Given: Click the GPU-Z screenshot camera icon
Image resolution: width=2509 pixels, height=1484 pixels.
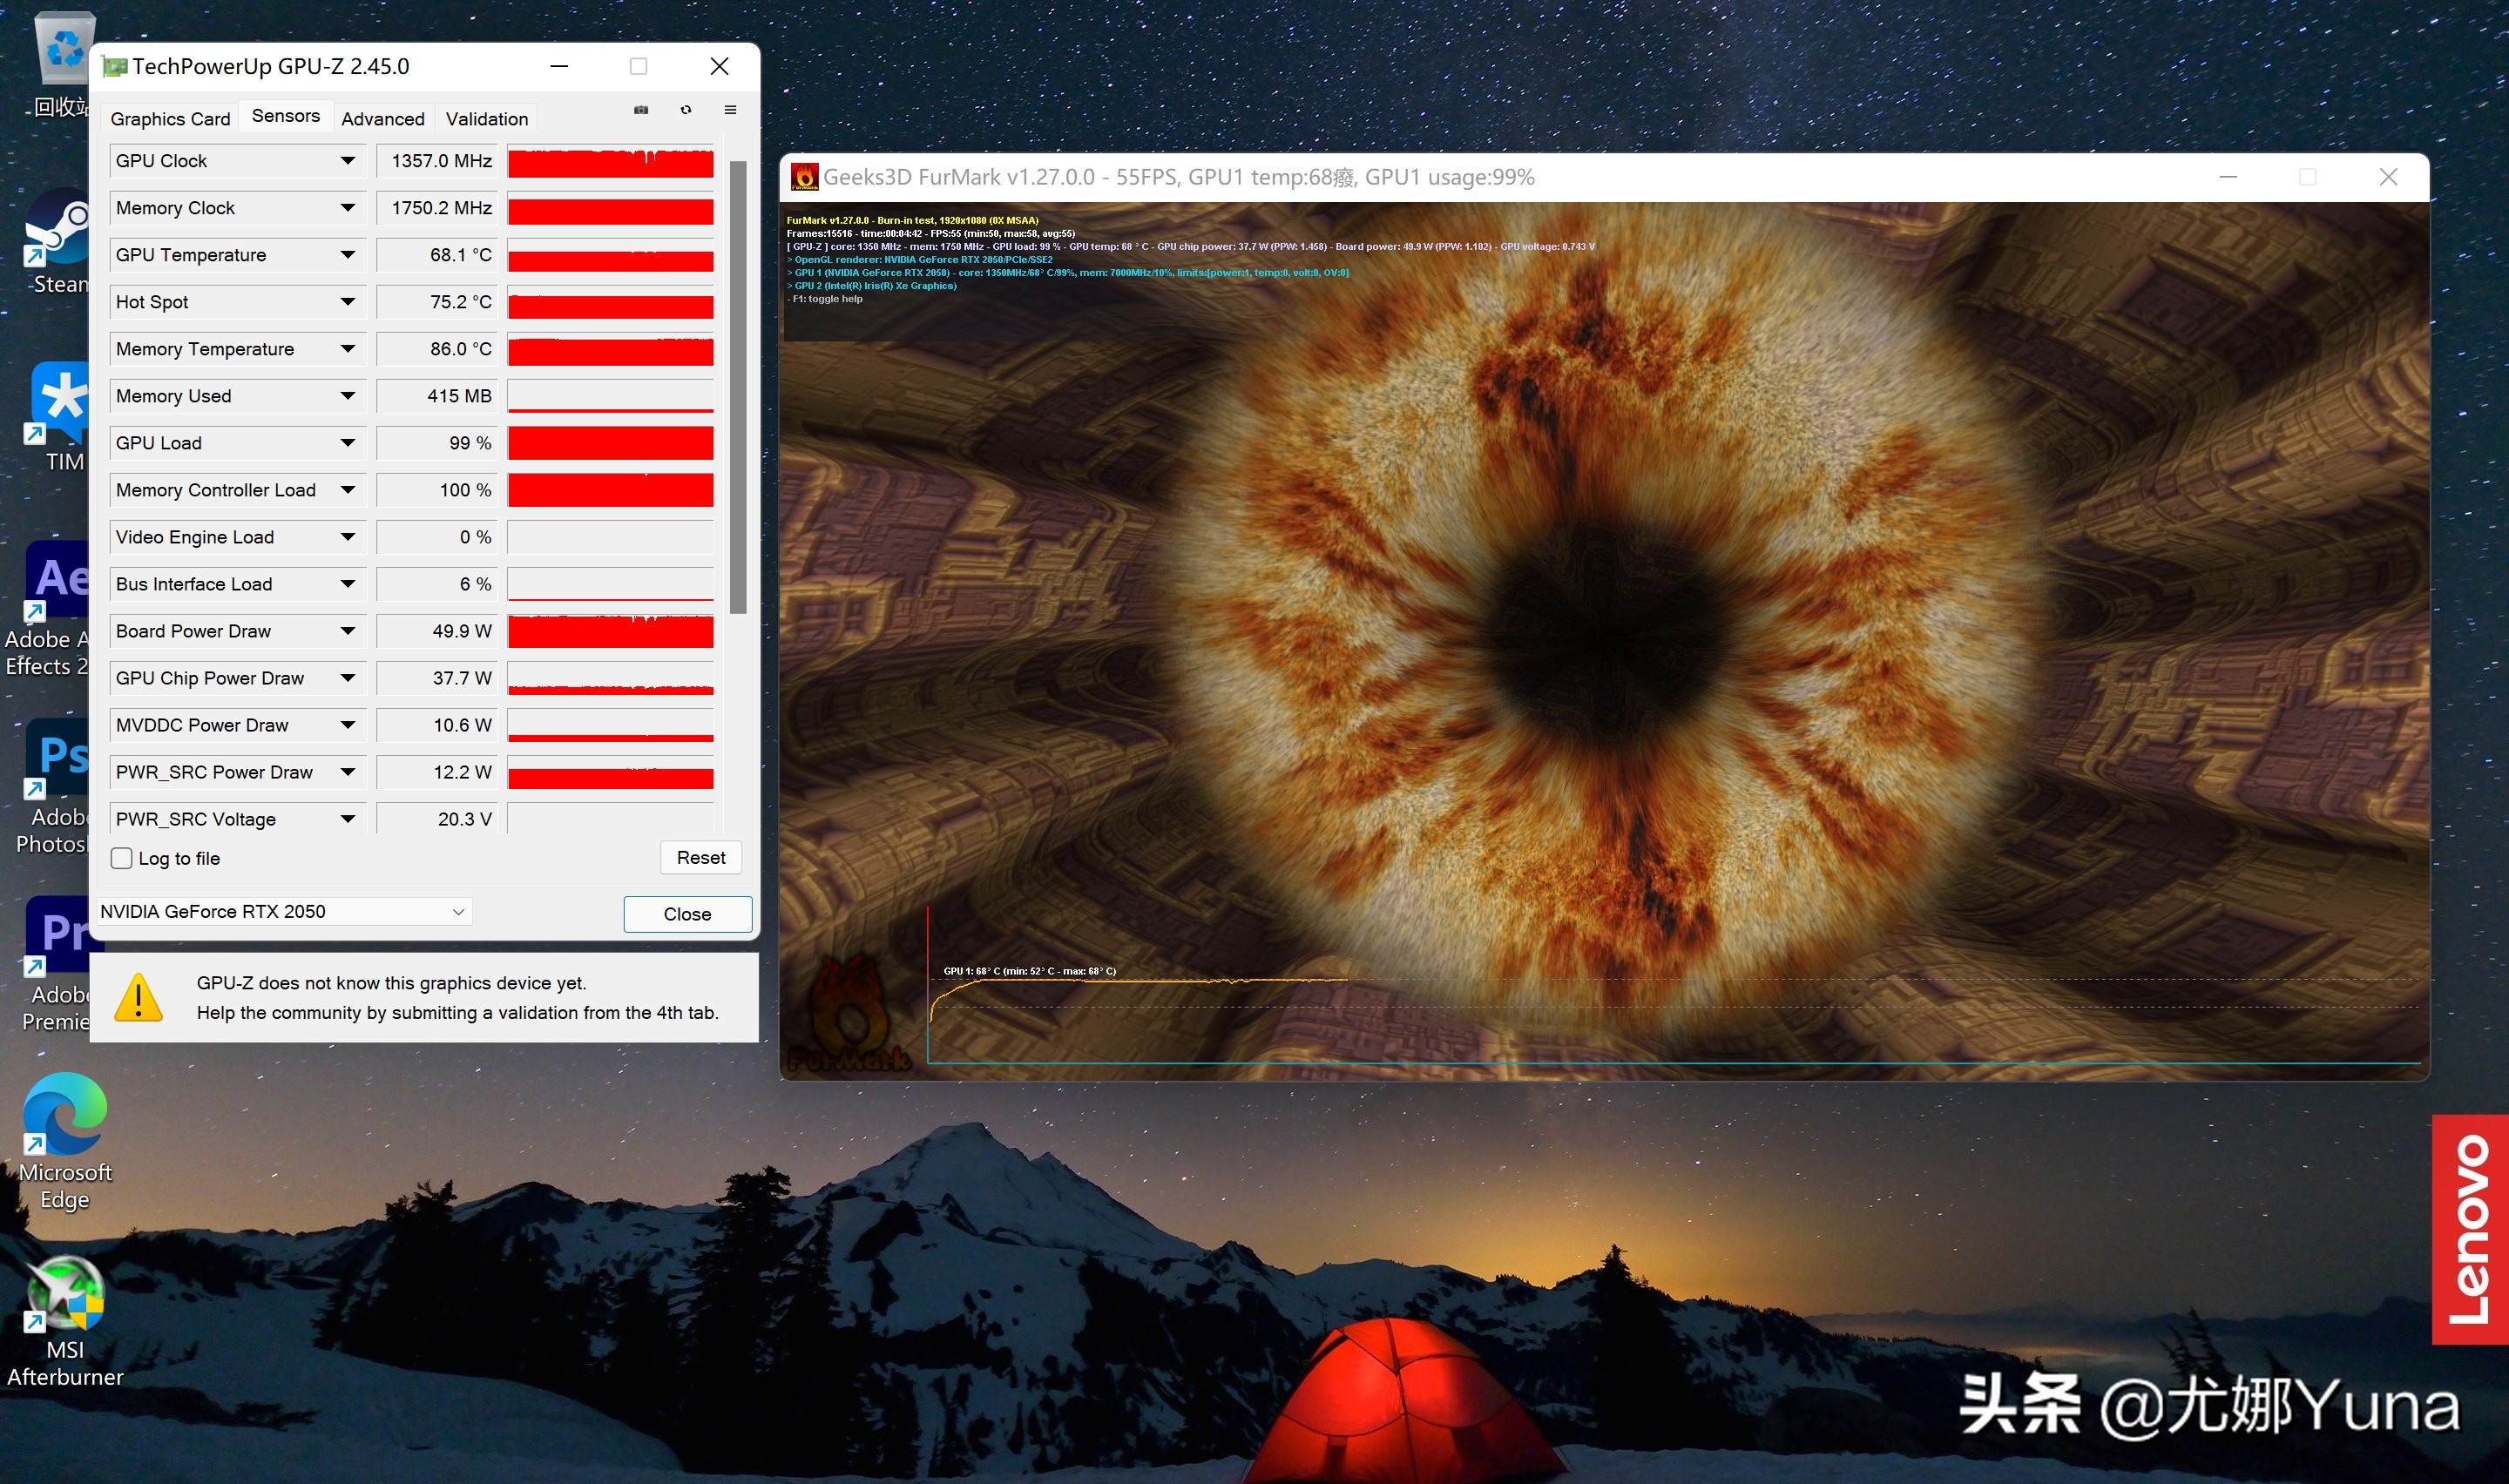Looking at the screenshot, I should coord(641,110).
